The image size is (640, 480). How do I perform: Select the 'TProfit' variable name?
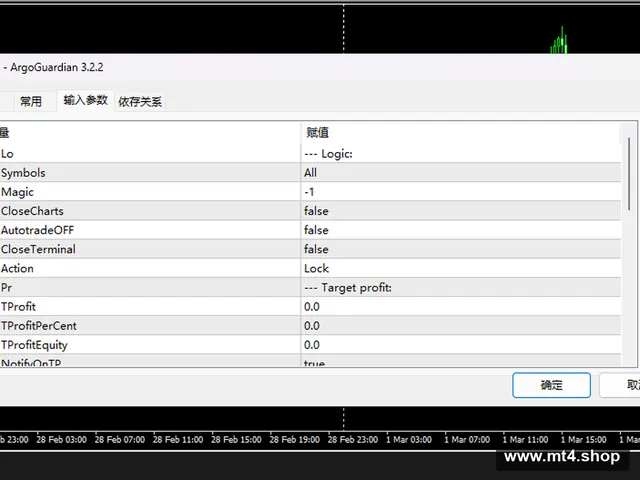18,307
